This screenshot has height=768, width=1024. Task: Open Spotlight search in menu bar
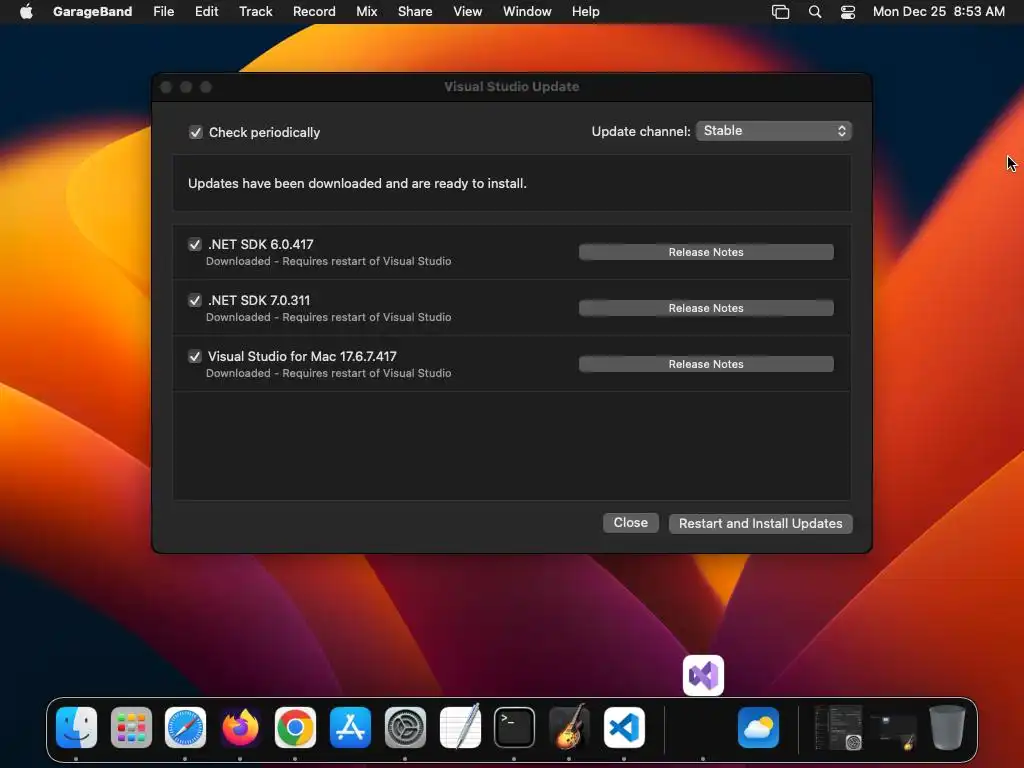click(x=814, y=12)
